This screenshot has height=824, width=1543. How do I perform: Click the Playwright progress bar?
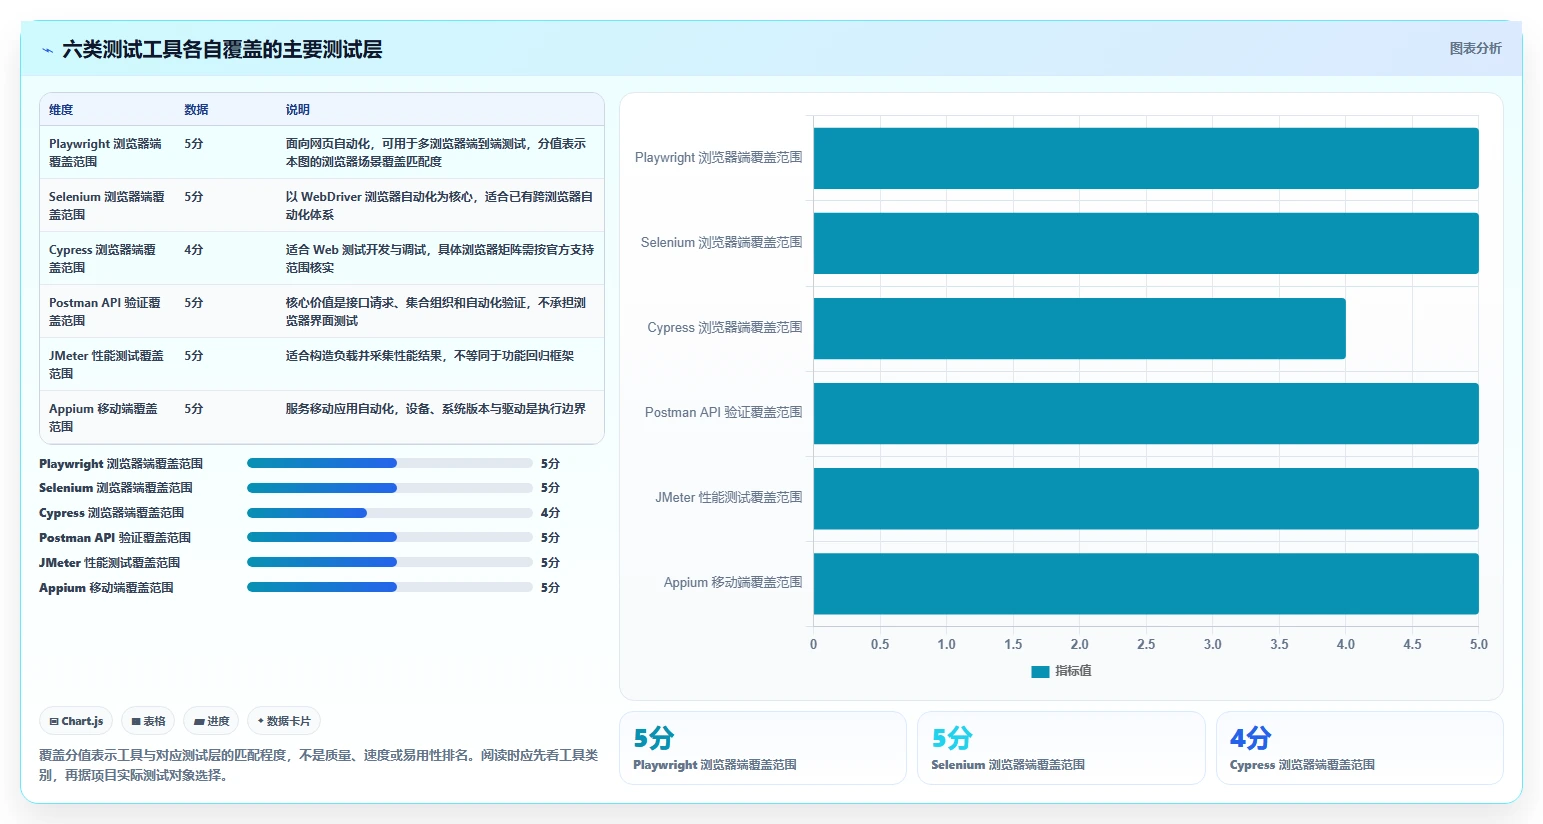pos(389,463)
